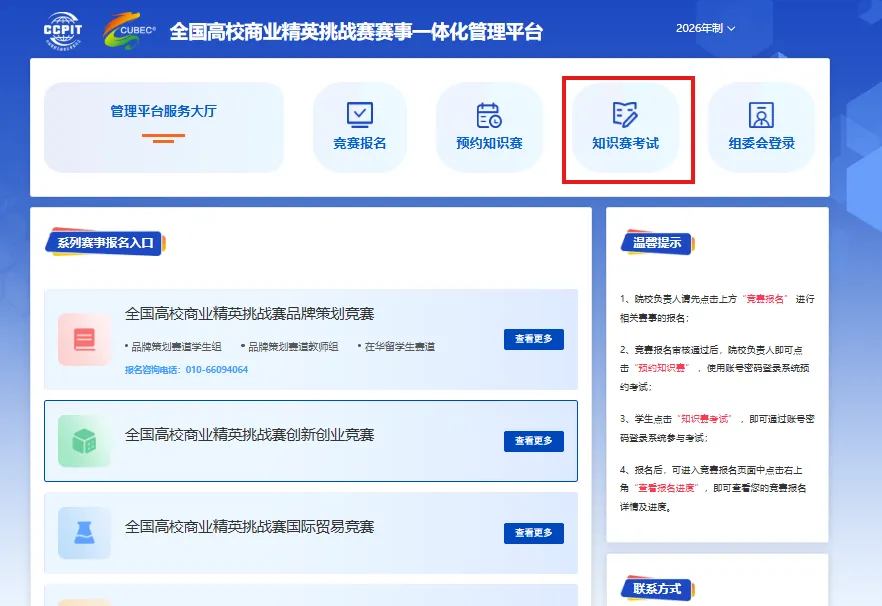Click the red book icon for 品牌策划竞赛

[84, 339]
